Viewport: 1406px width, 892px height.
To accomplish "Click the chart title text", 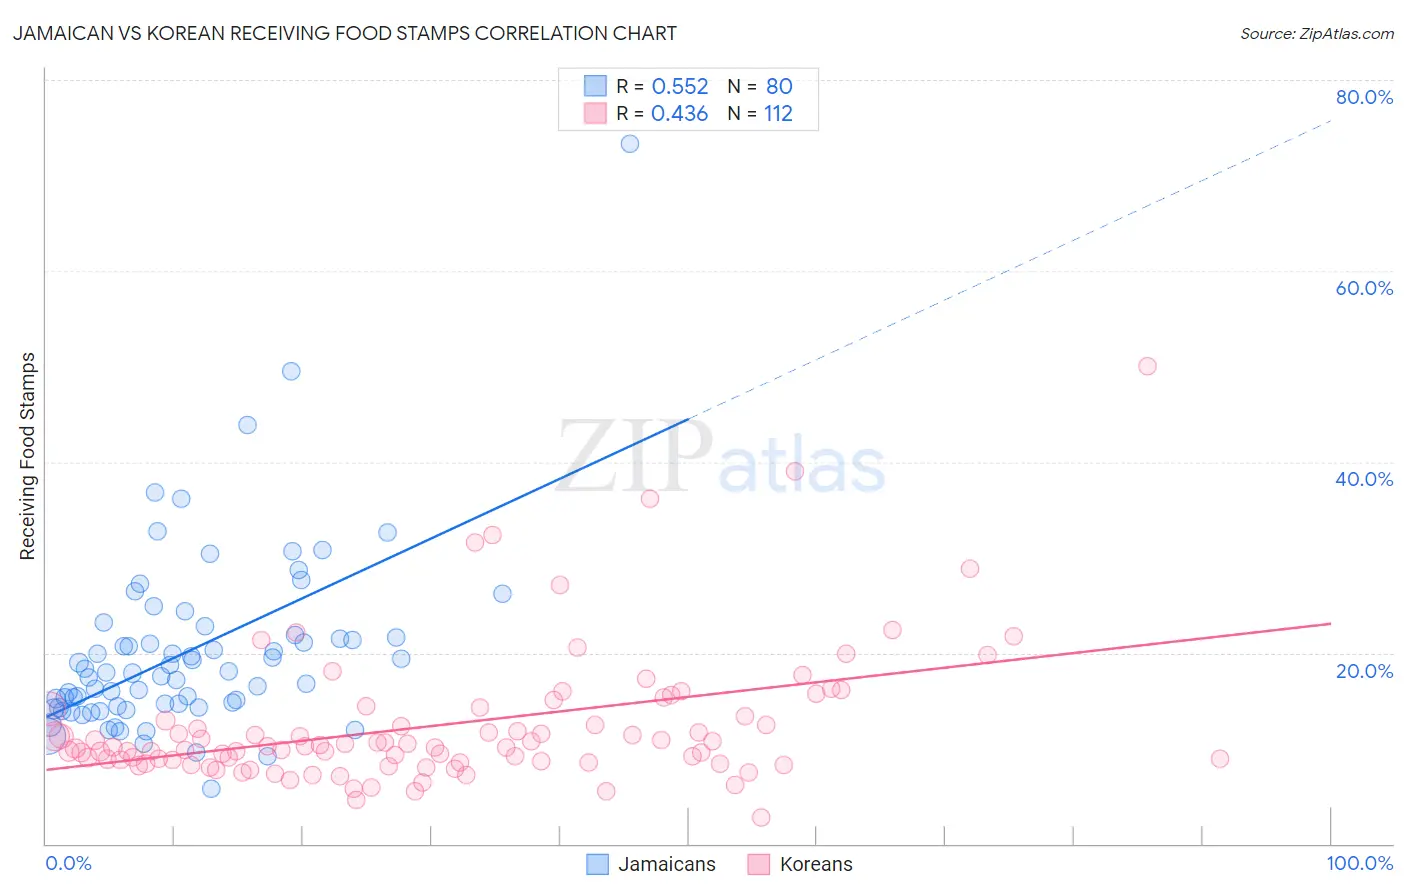I will 345,33.
